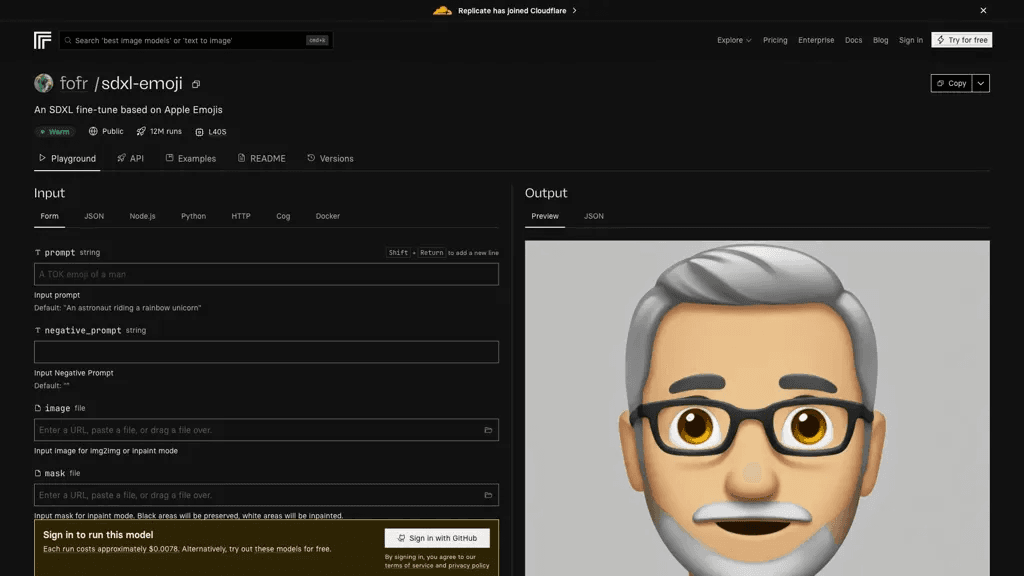Switch to the API tab
This screenshot has height=576, width=1024.
coord(131,158)
